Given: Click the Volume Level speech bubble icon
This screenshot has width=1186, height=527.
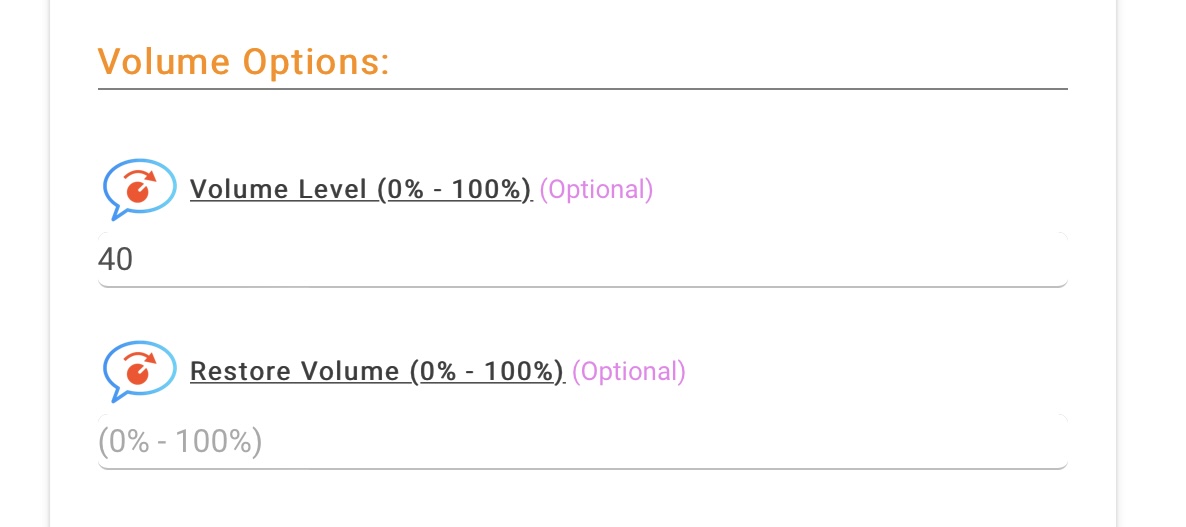Looking at the screenshot, I should coord(140,189).
